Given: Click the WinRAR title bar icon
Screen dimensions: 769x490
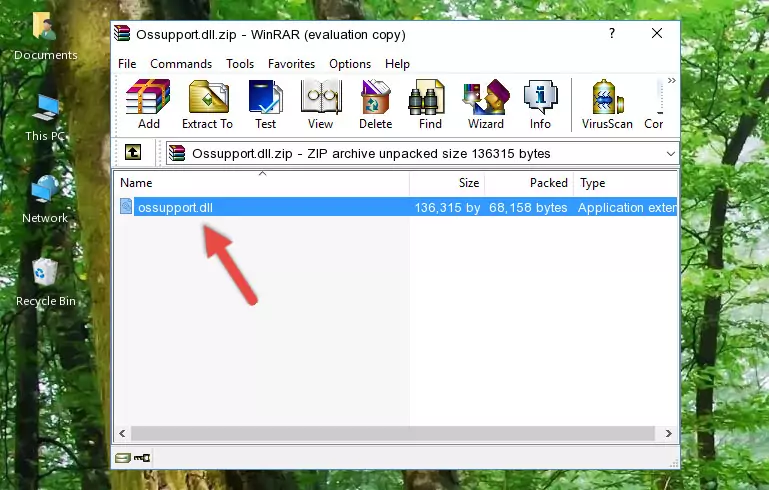Looking at the screenshot, I should 123,34.
